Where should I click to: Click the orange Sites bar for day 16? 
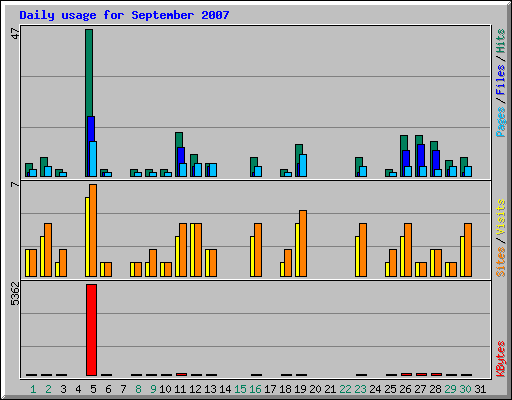(258, 250)
